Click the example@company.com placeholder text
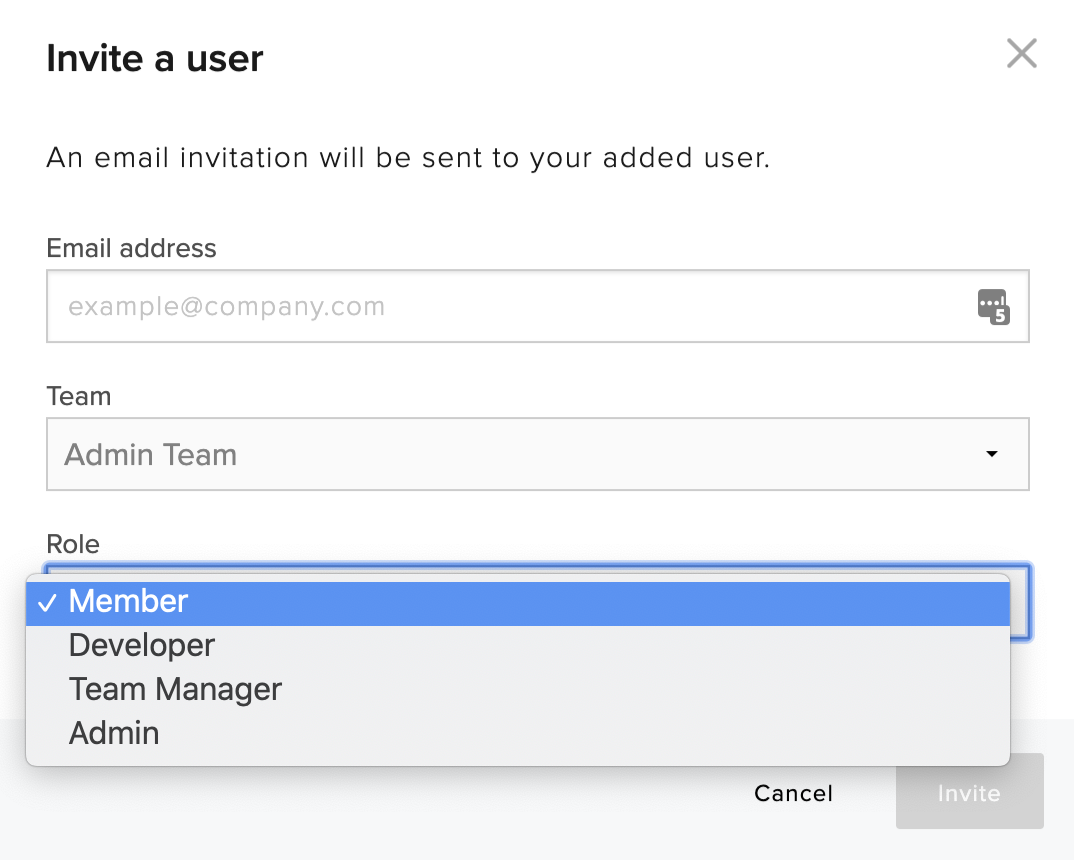 (x=227, y=307)
